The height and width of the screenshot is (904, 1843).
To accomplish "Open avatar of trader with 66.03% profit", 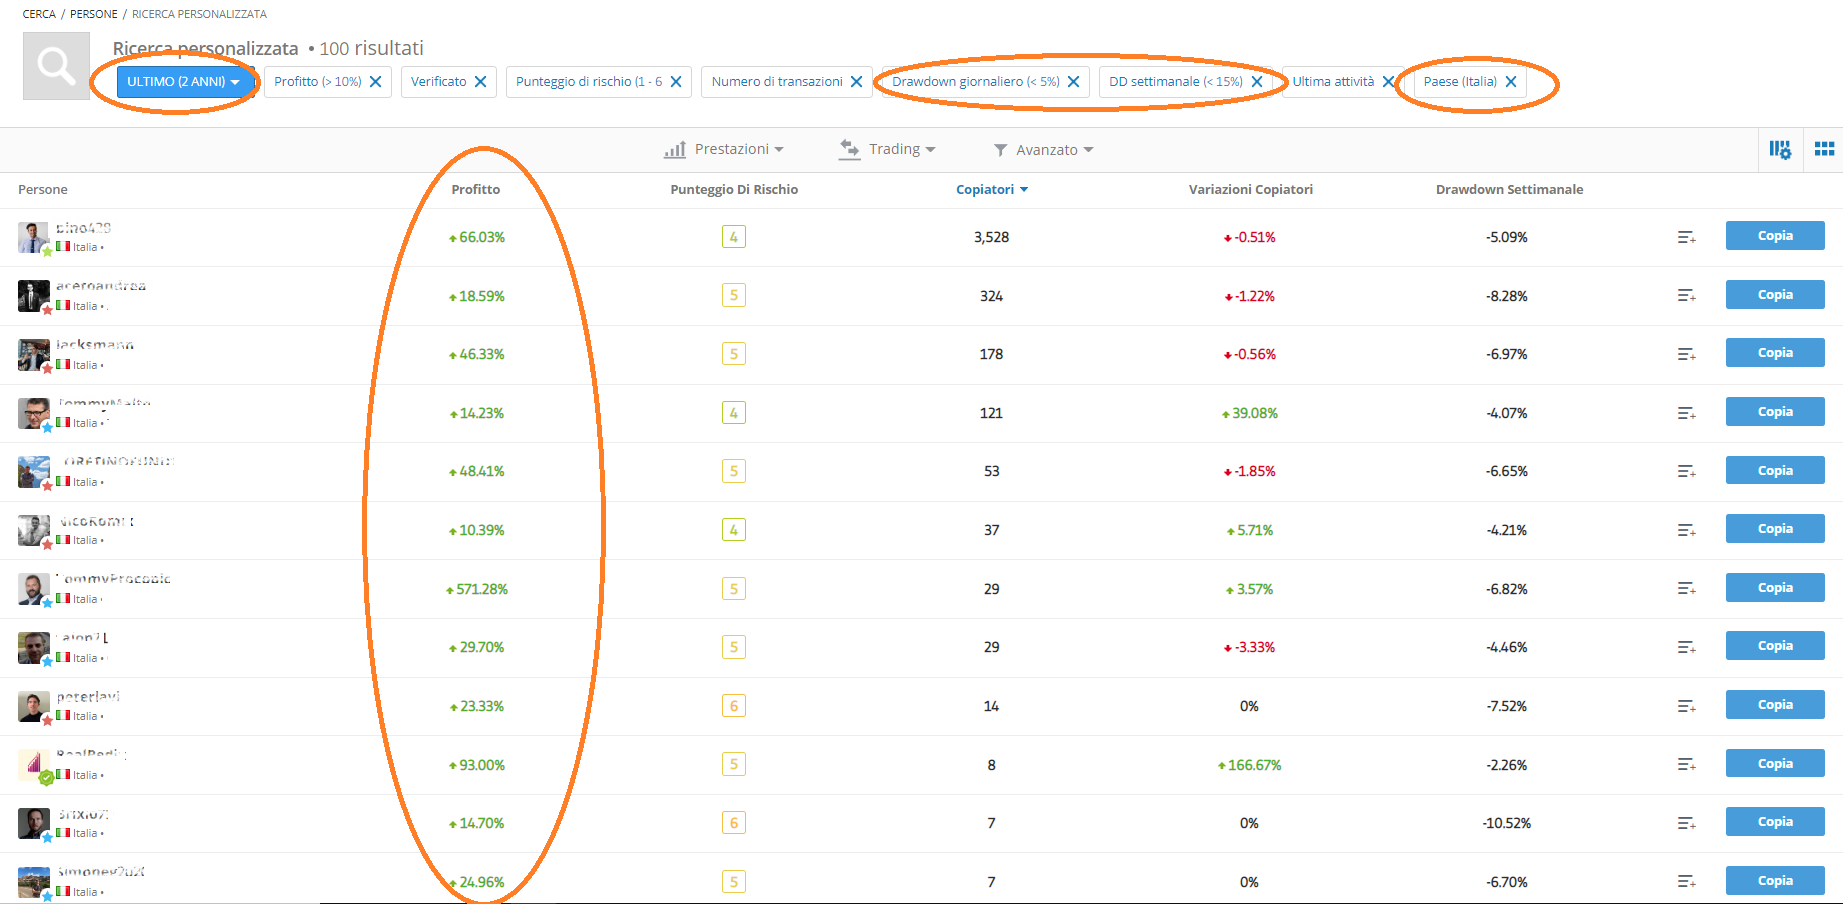I will click(34, 237).
